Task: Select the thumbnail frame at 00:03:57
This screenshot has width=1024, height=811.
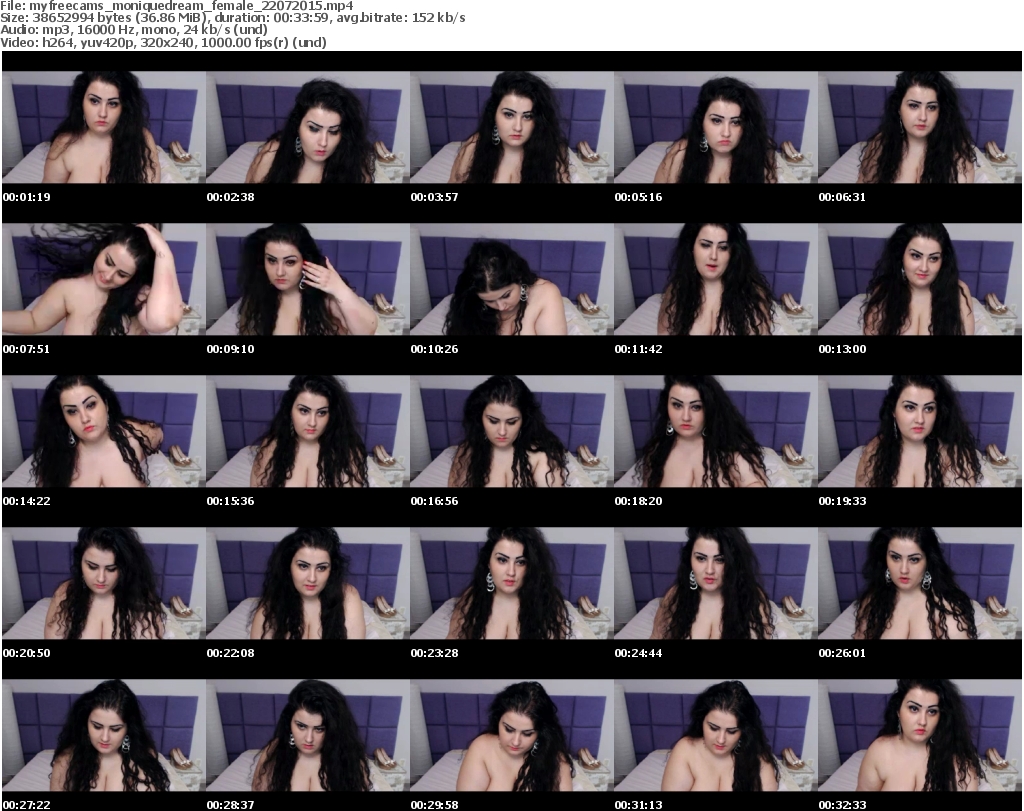Action: coord(512,127)
